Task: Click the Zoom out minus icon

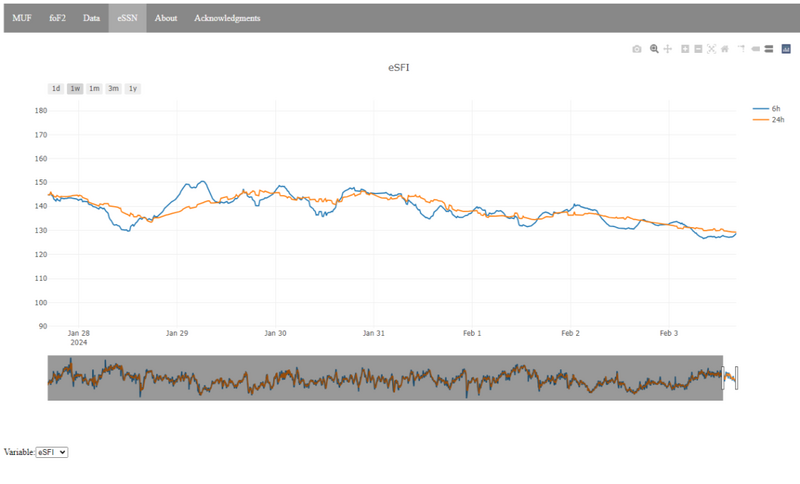Action: [698, 49]
